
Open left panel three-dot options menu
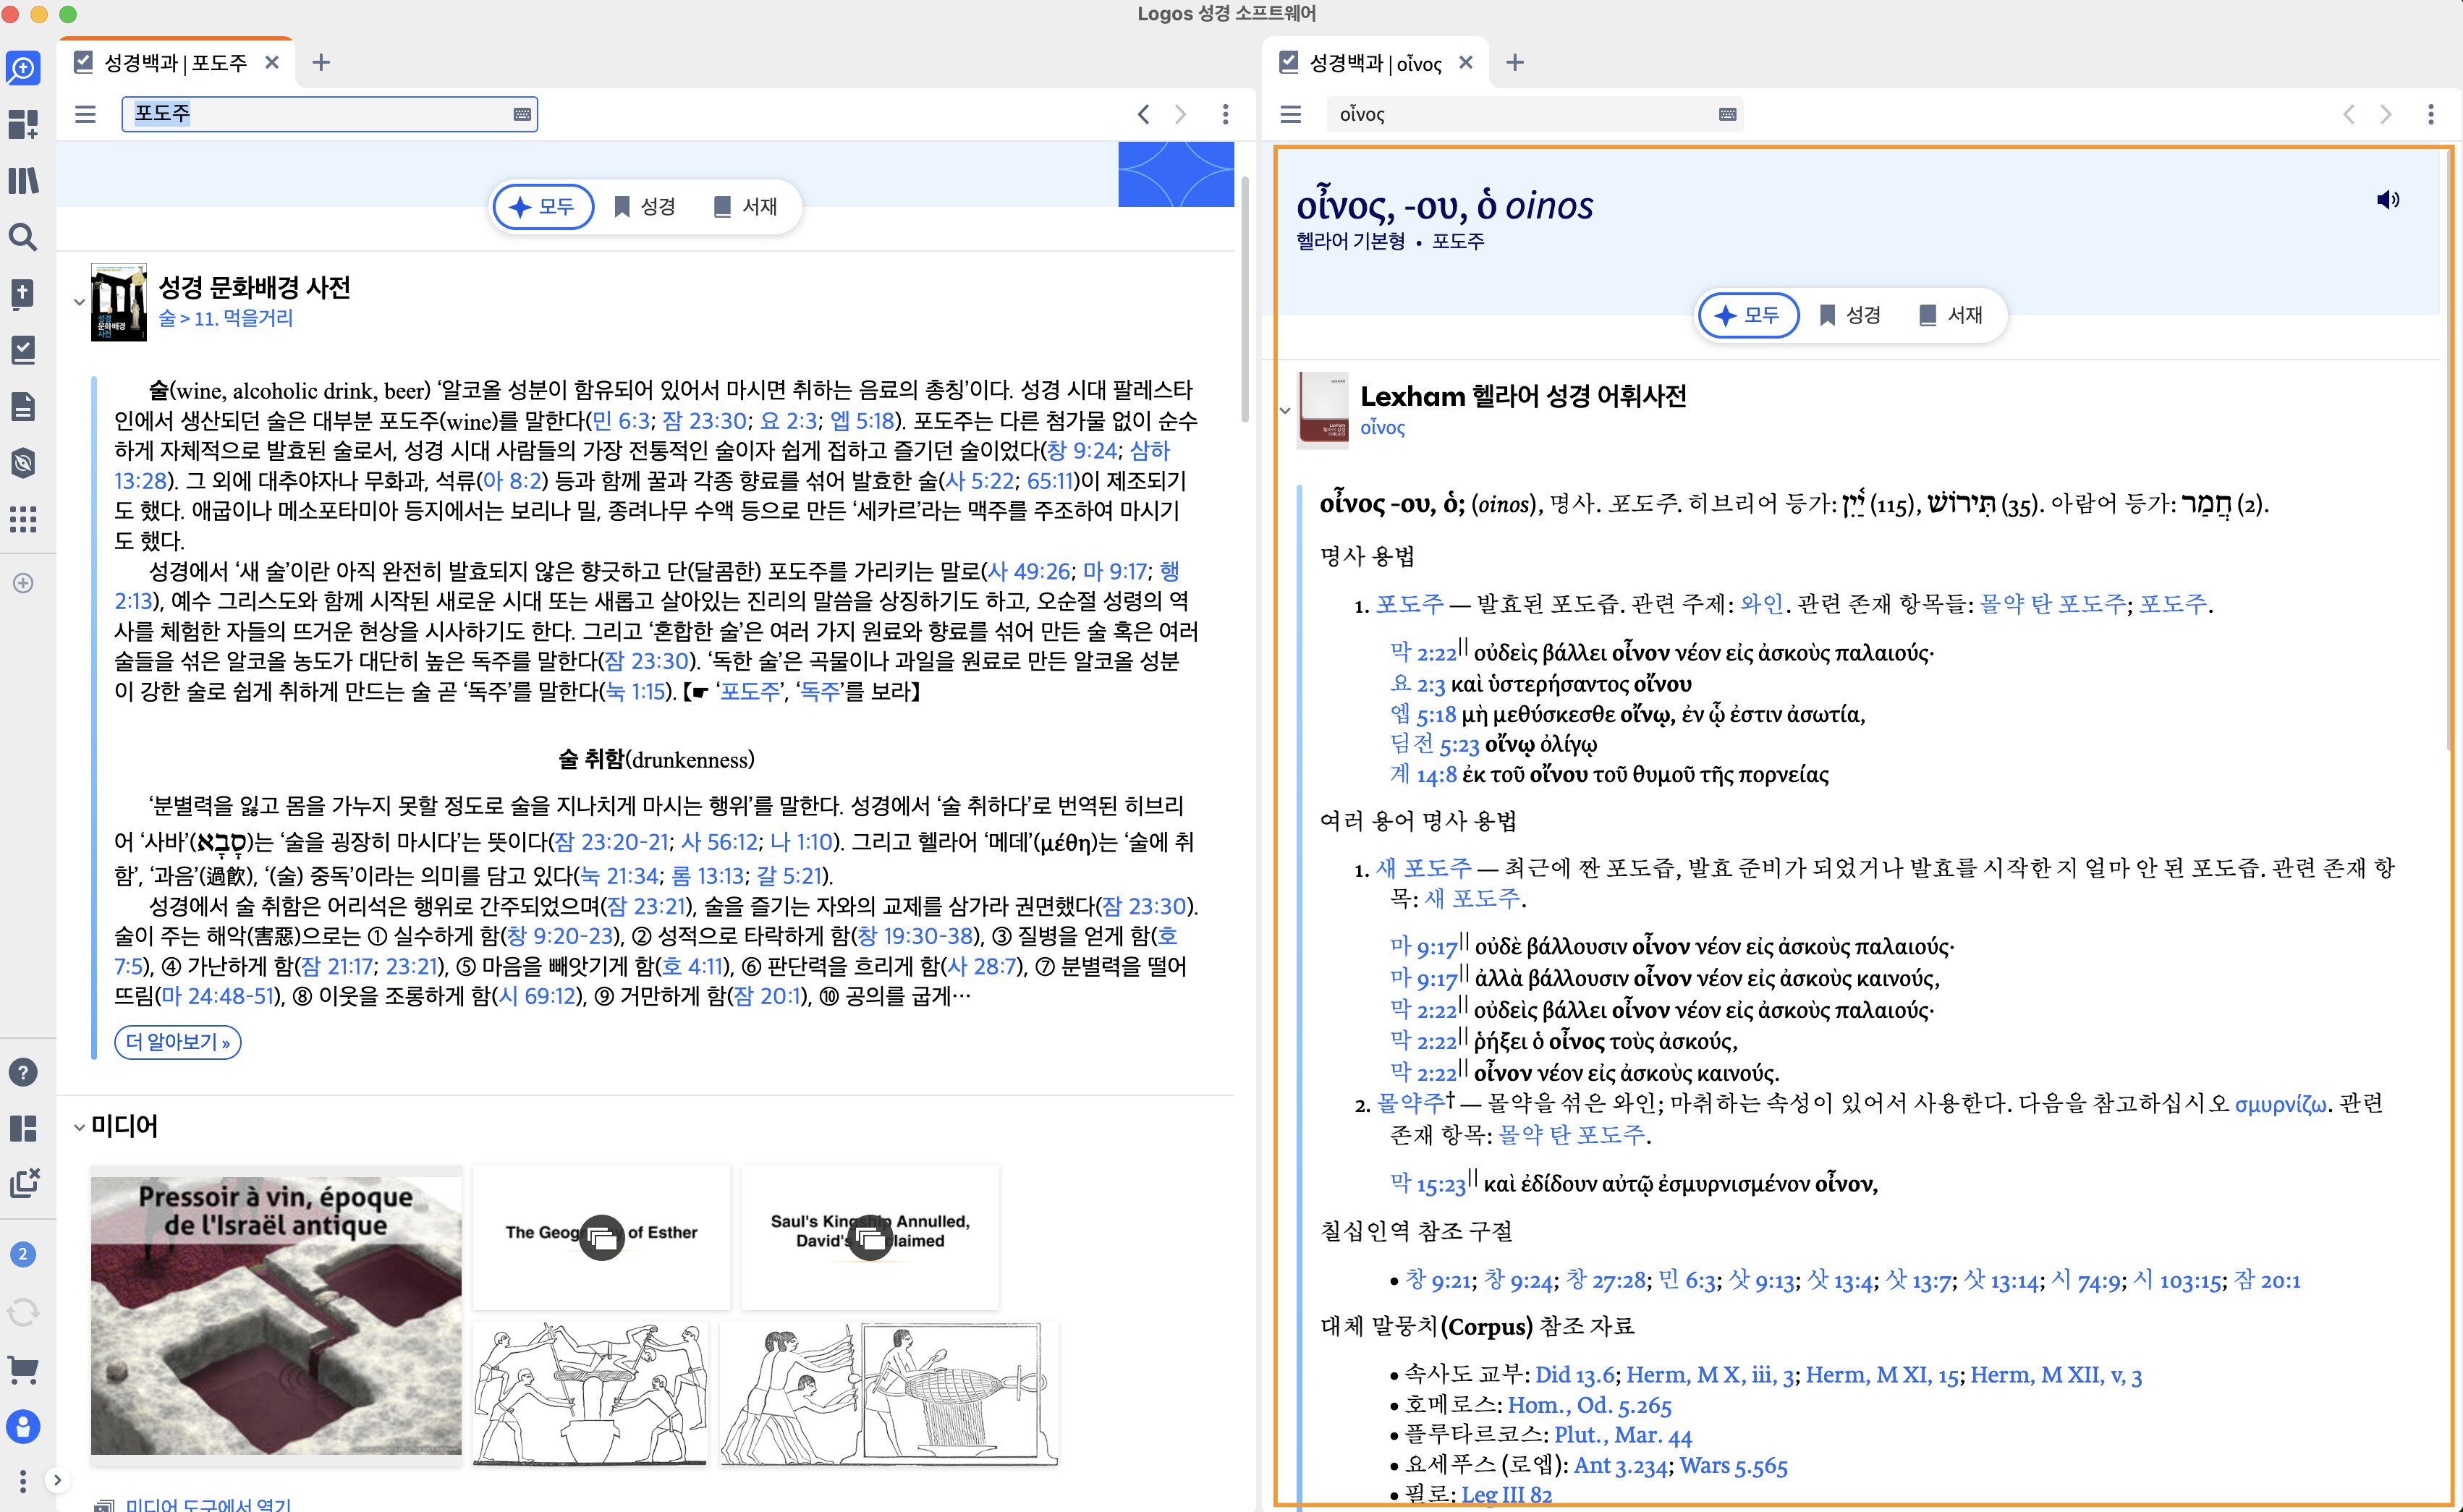(1225, 114)
